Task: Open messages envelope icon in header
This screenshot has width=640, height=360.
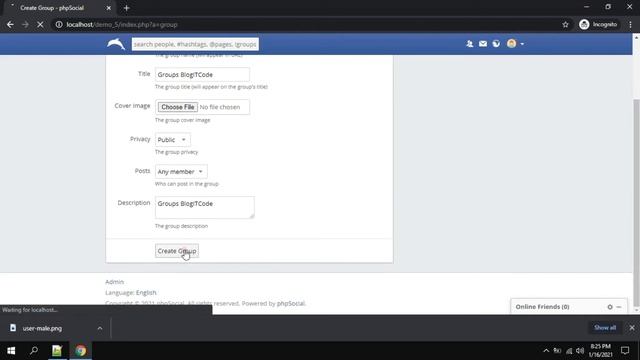Action: coord(483,44)
